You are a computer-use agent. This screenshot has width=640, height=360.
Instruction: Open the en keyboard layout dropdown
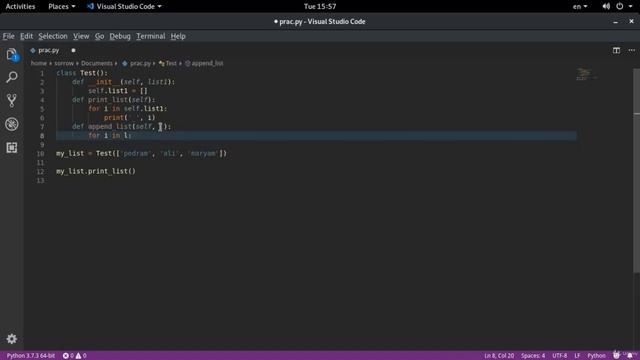point(580,6)
